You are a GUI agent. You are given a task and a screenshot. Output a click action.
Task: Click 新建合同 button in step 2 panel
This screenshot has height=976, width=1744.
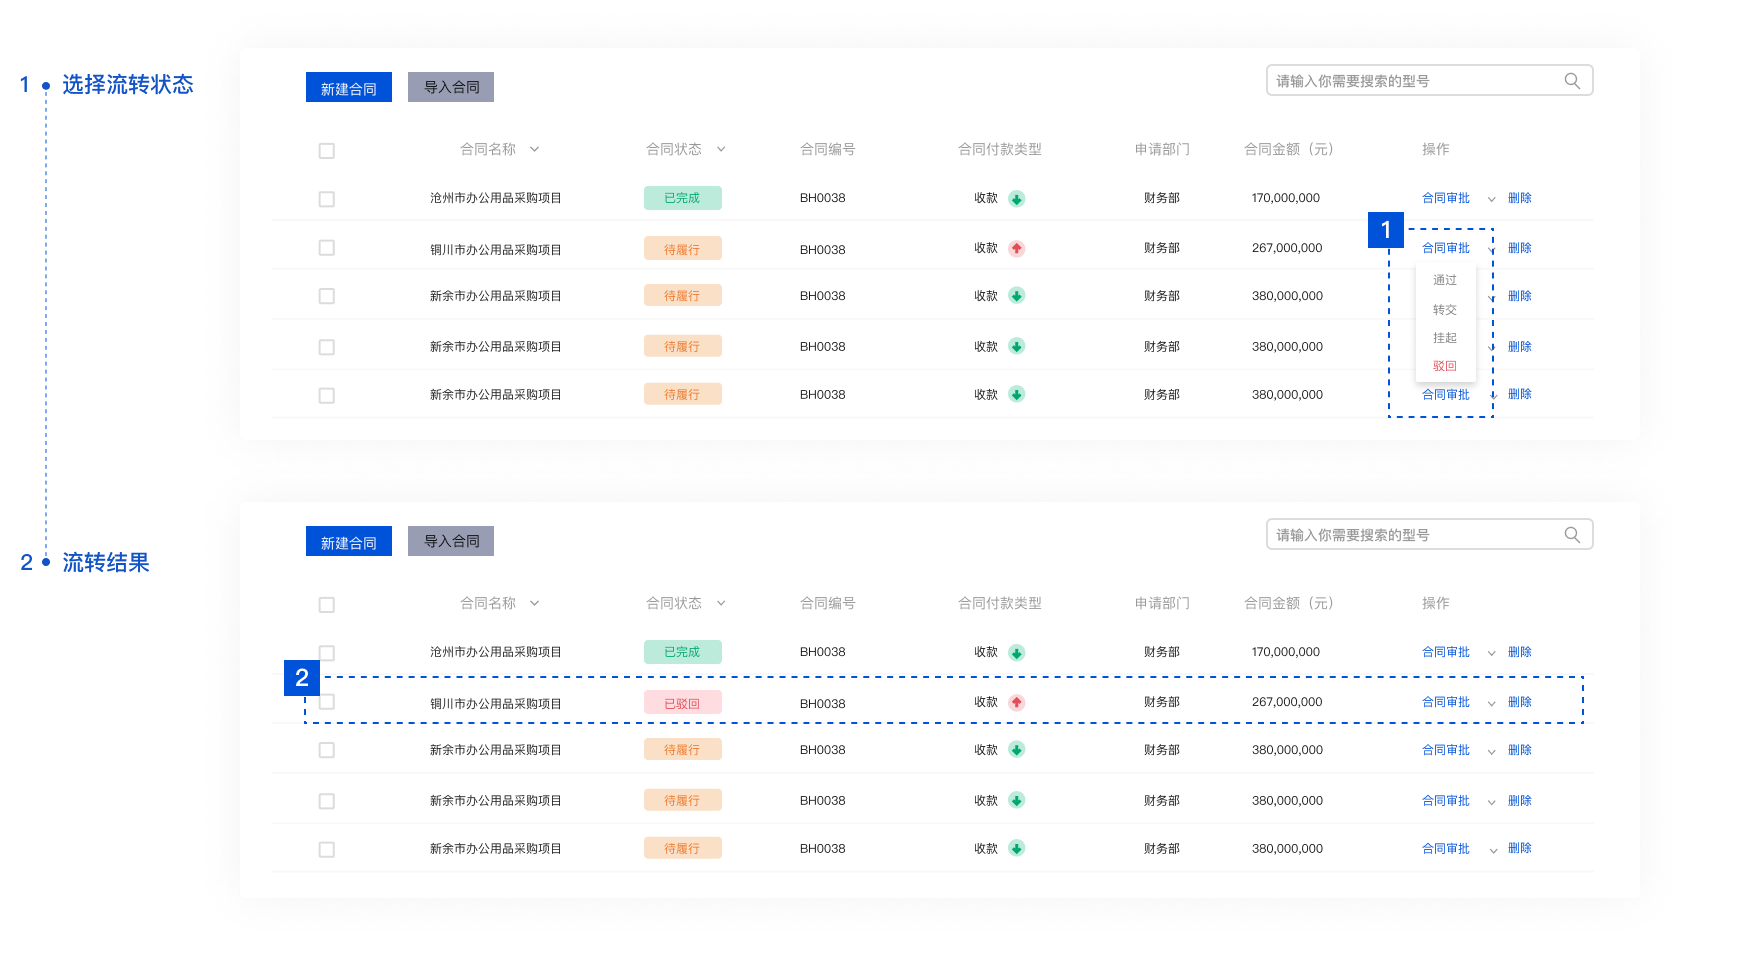click(x=349, y=541)
